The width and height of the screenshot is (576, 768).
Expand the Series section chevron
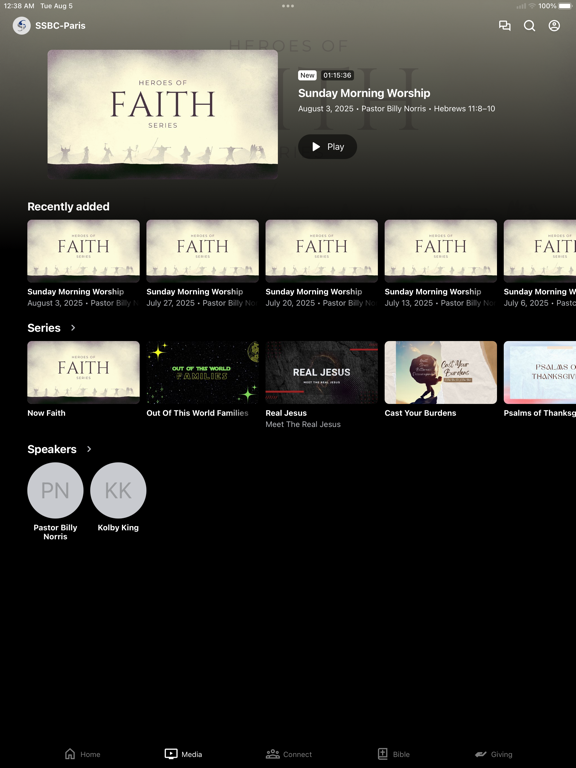pyautogui.click(x=73, y=328)
